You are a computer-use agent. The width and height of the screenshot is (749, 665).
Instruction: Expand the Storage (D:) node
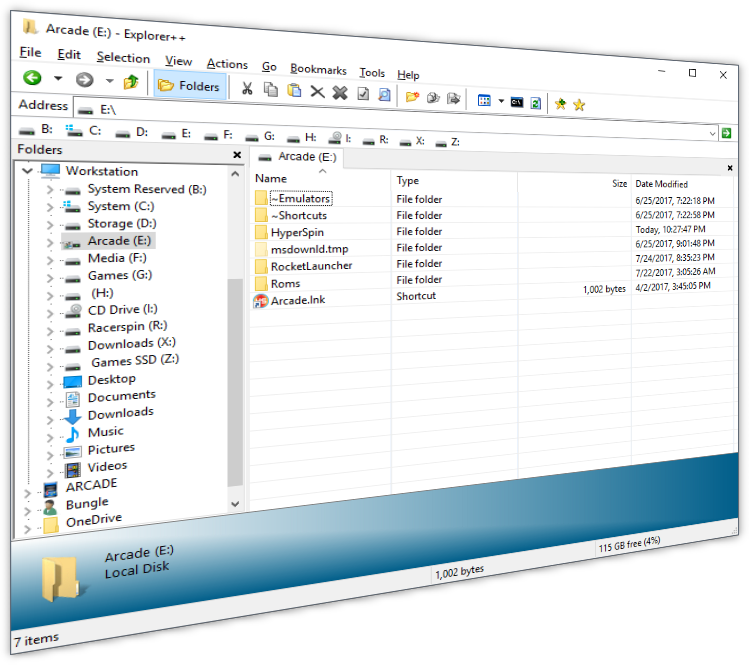pyautogui.click(x=50, y=225)
